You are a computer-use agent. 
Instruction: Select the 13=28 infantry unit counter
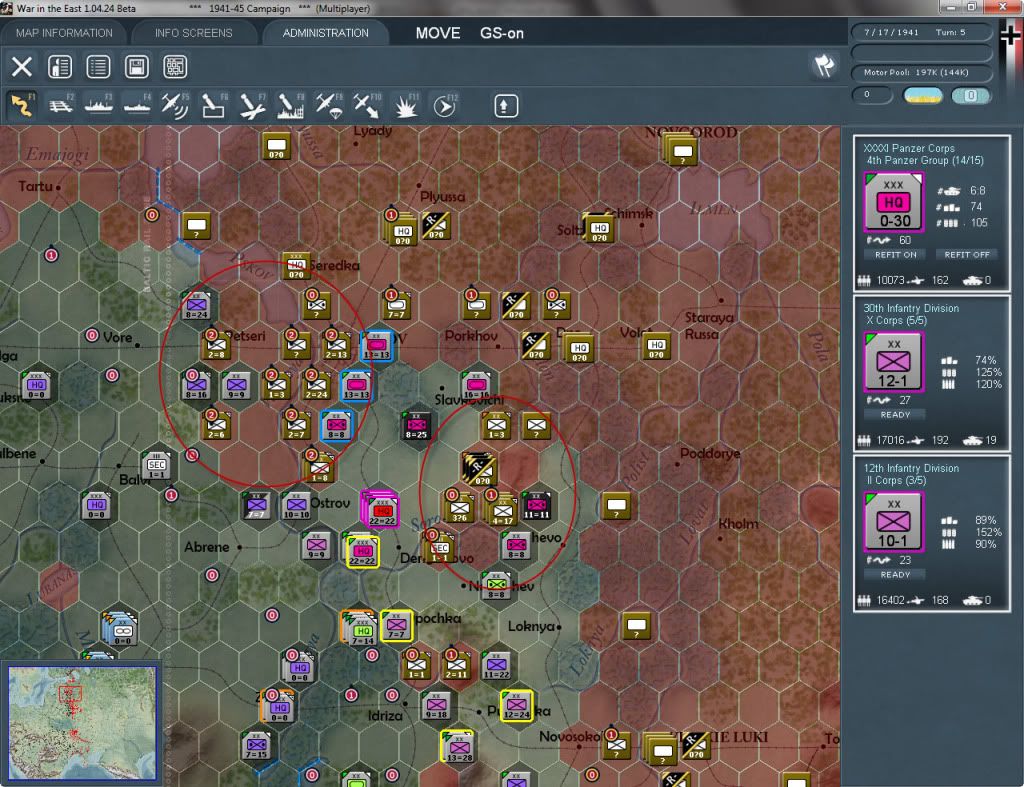[458, 748]
